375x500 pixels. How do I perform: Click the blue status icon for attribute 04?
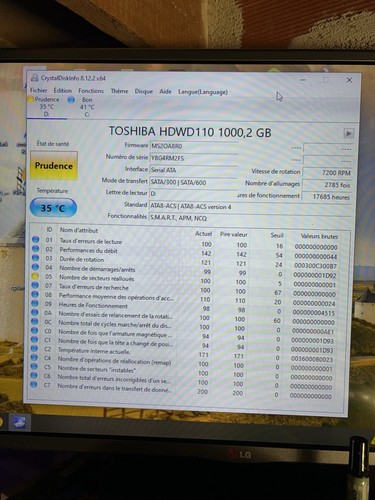(x=35, y=267)
